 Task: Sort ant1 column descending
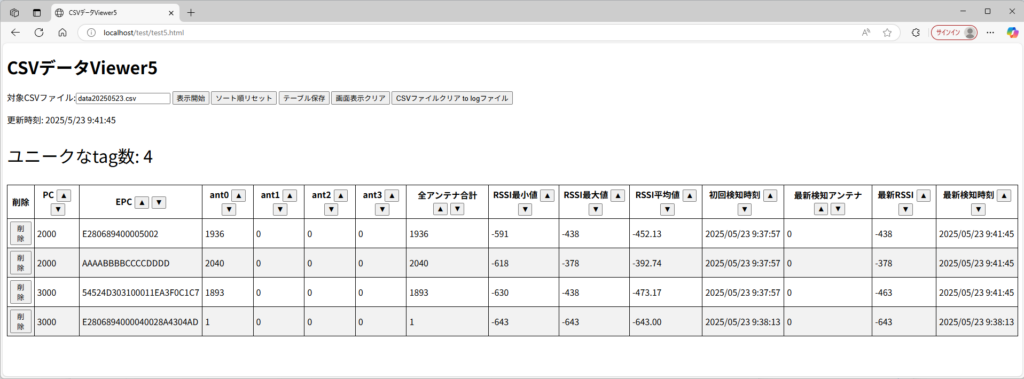[x=279, y=210]
